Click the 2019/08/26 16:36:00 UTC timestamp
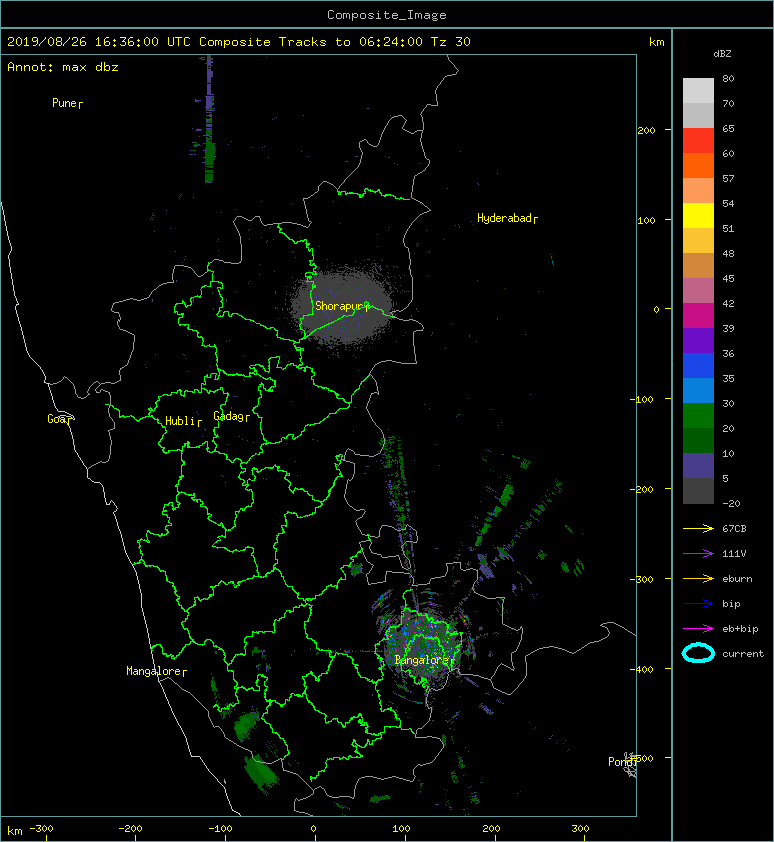The image size is (774, 842). coord(99,42)
